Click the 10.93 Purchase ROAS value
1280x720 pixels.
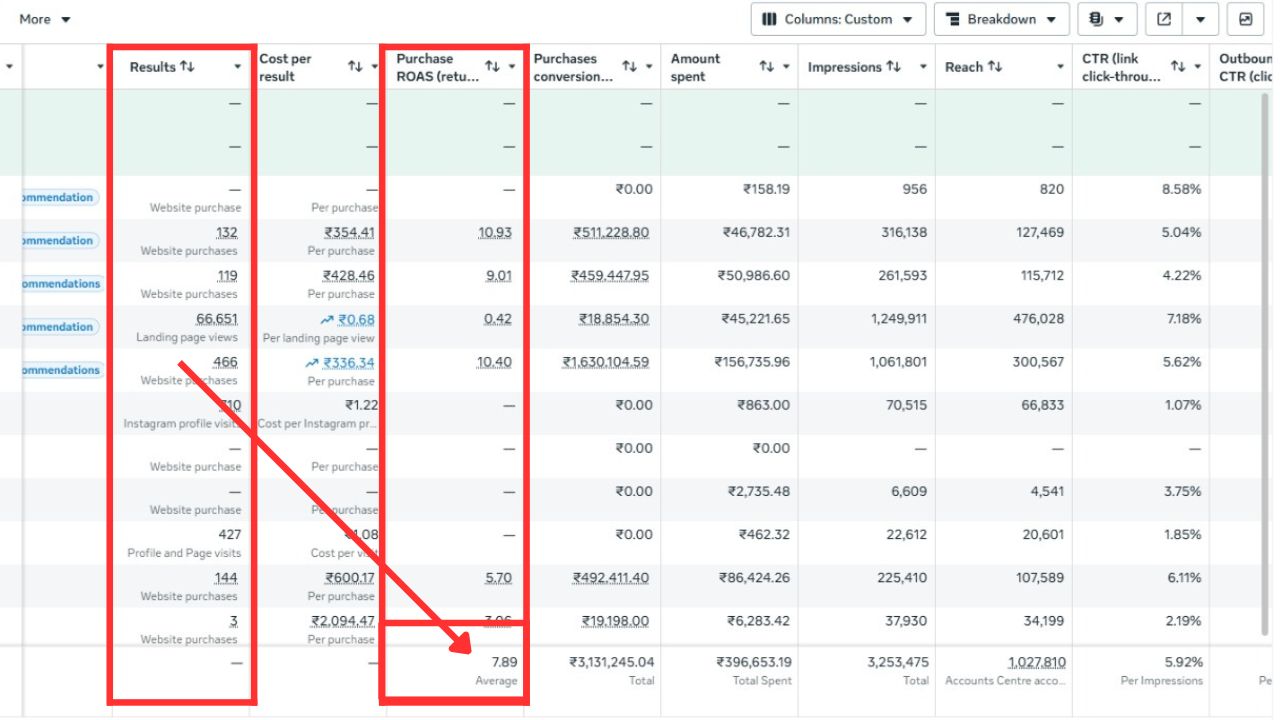point(495,233)
